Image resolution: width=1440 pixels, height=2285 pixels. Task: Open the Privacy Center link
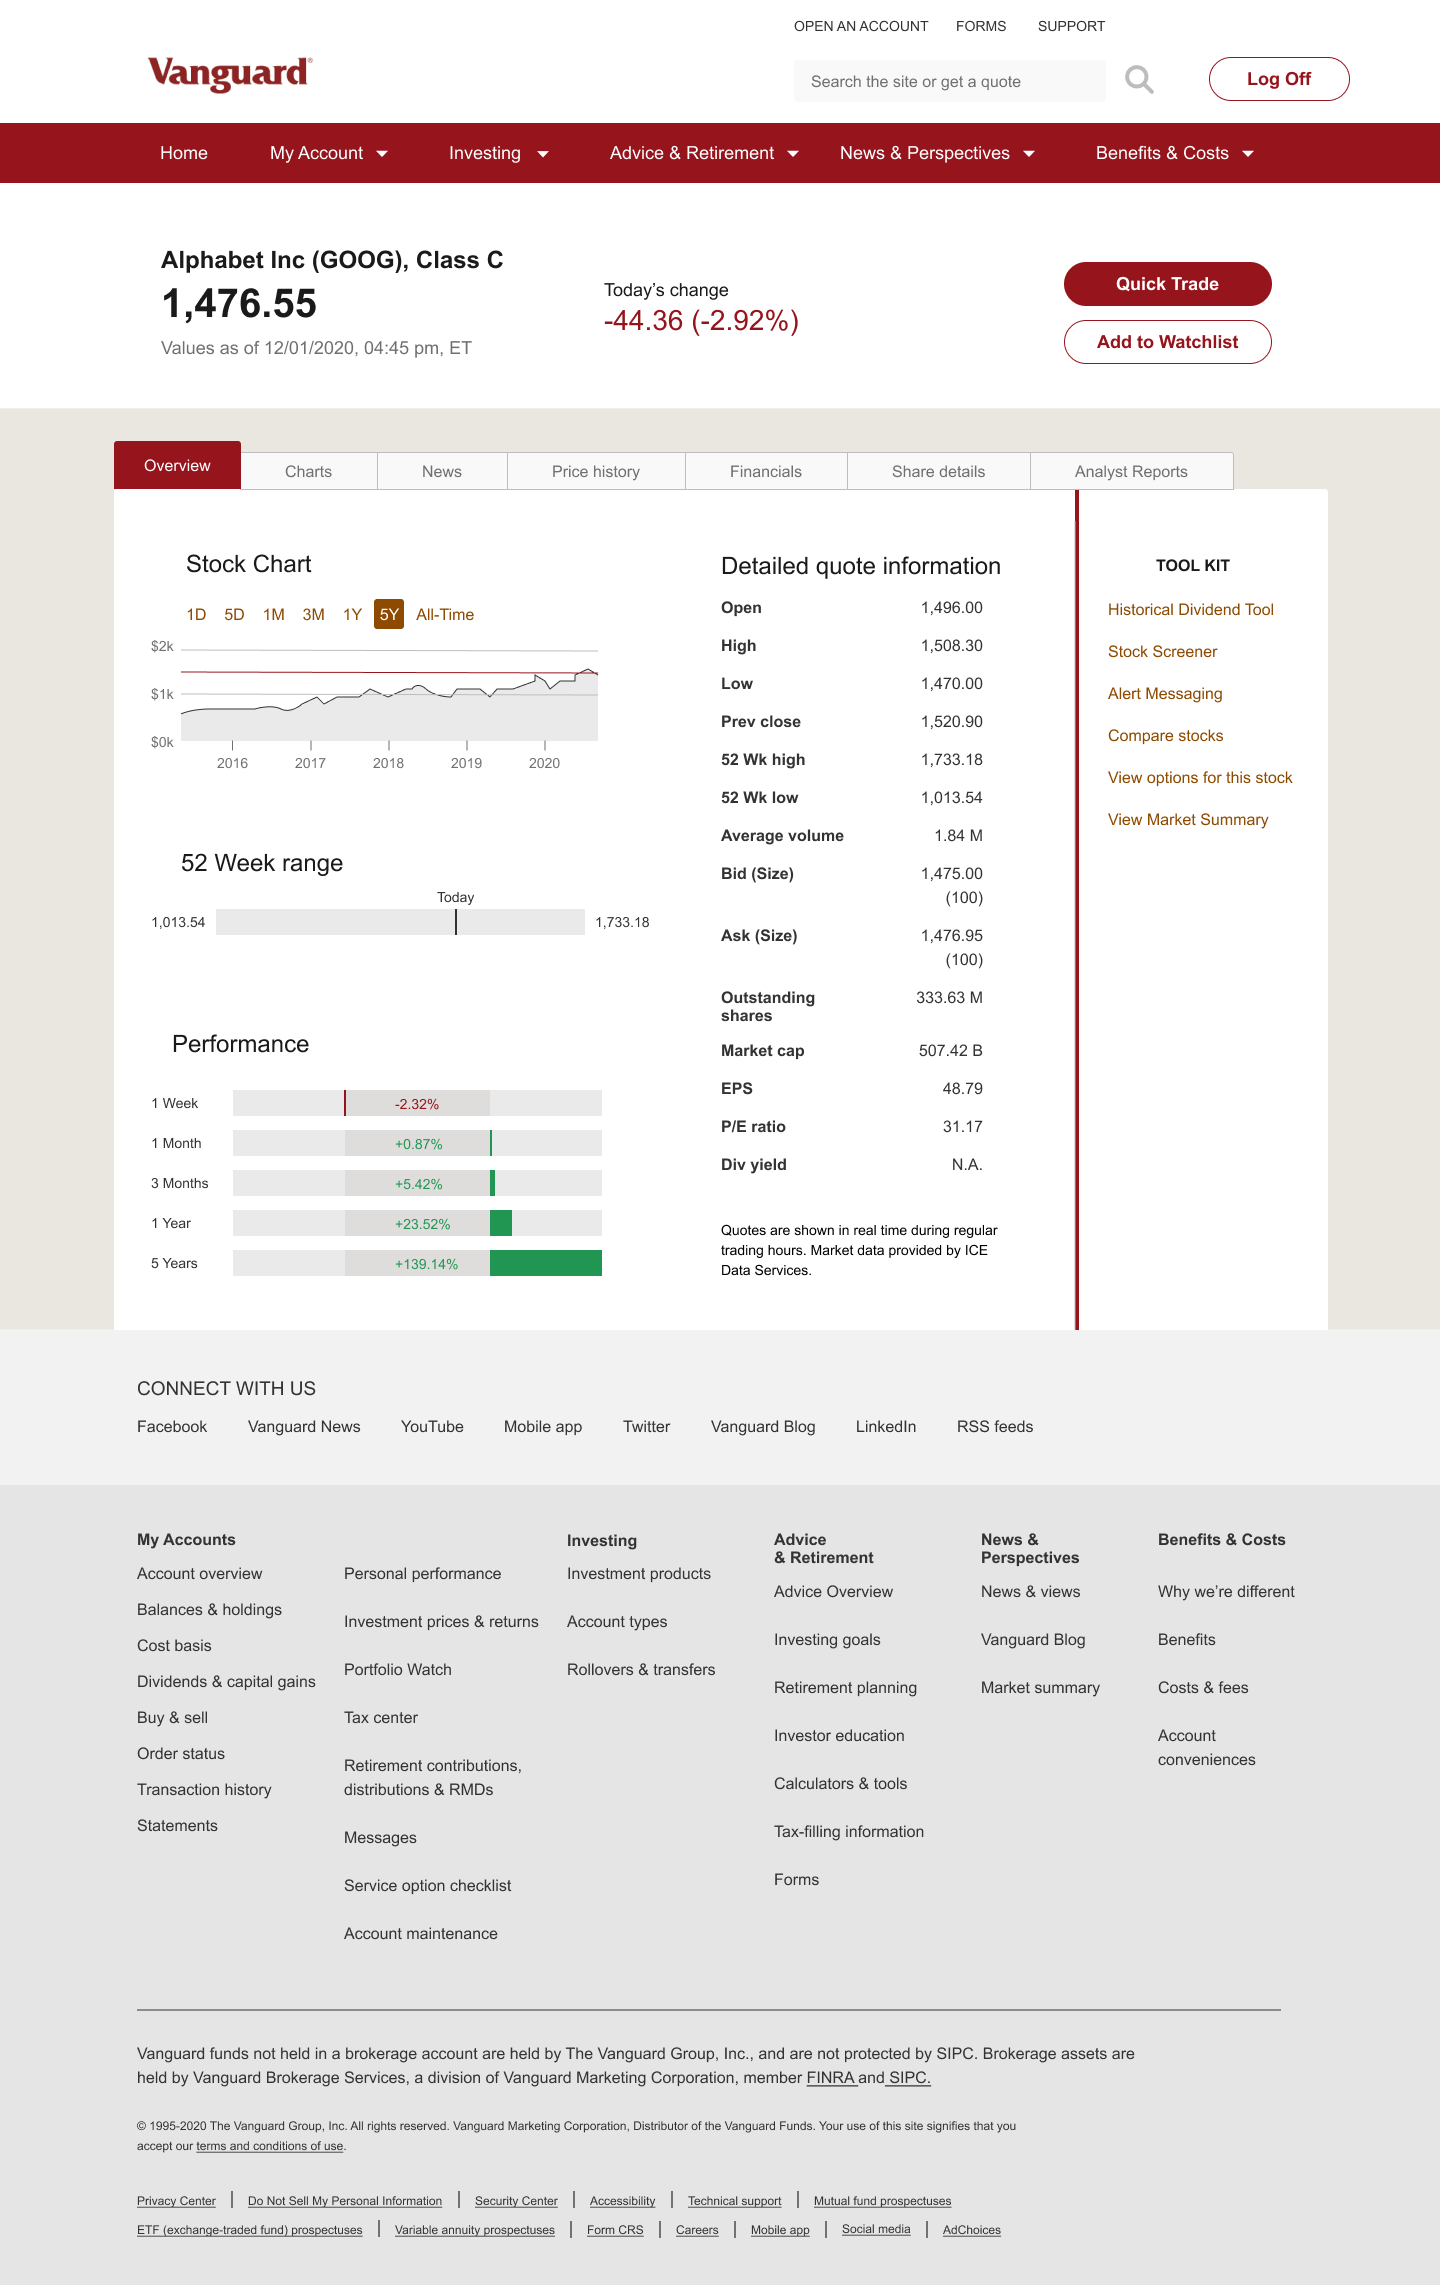[x=176, y=2200]
